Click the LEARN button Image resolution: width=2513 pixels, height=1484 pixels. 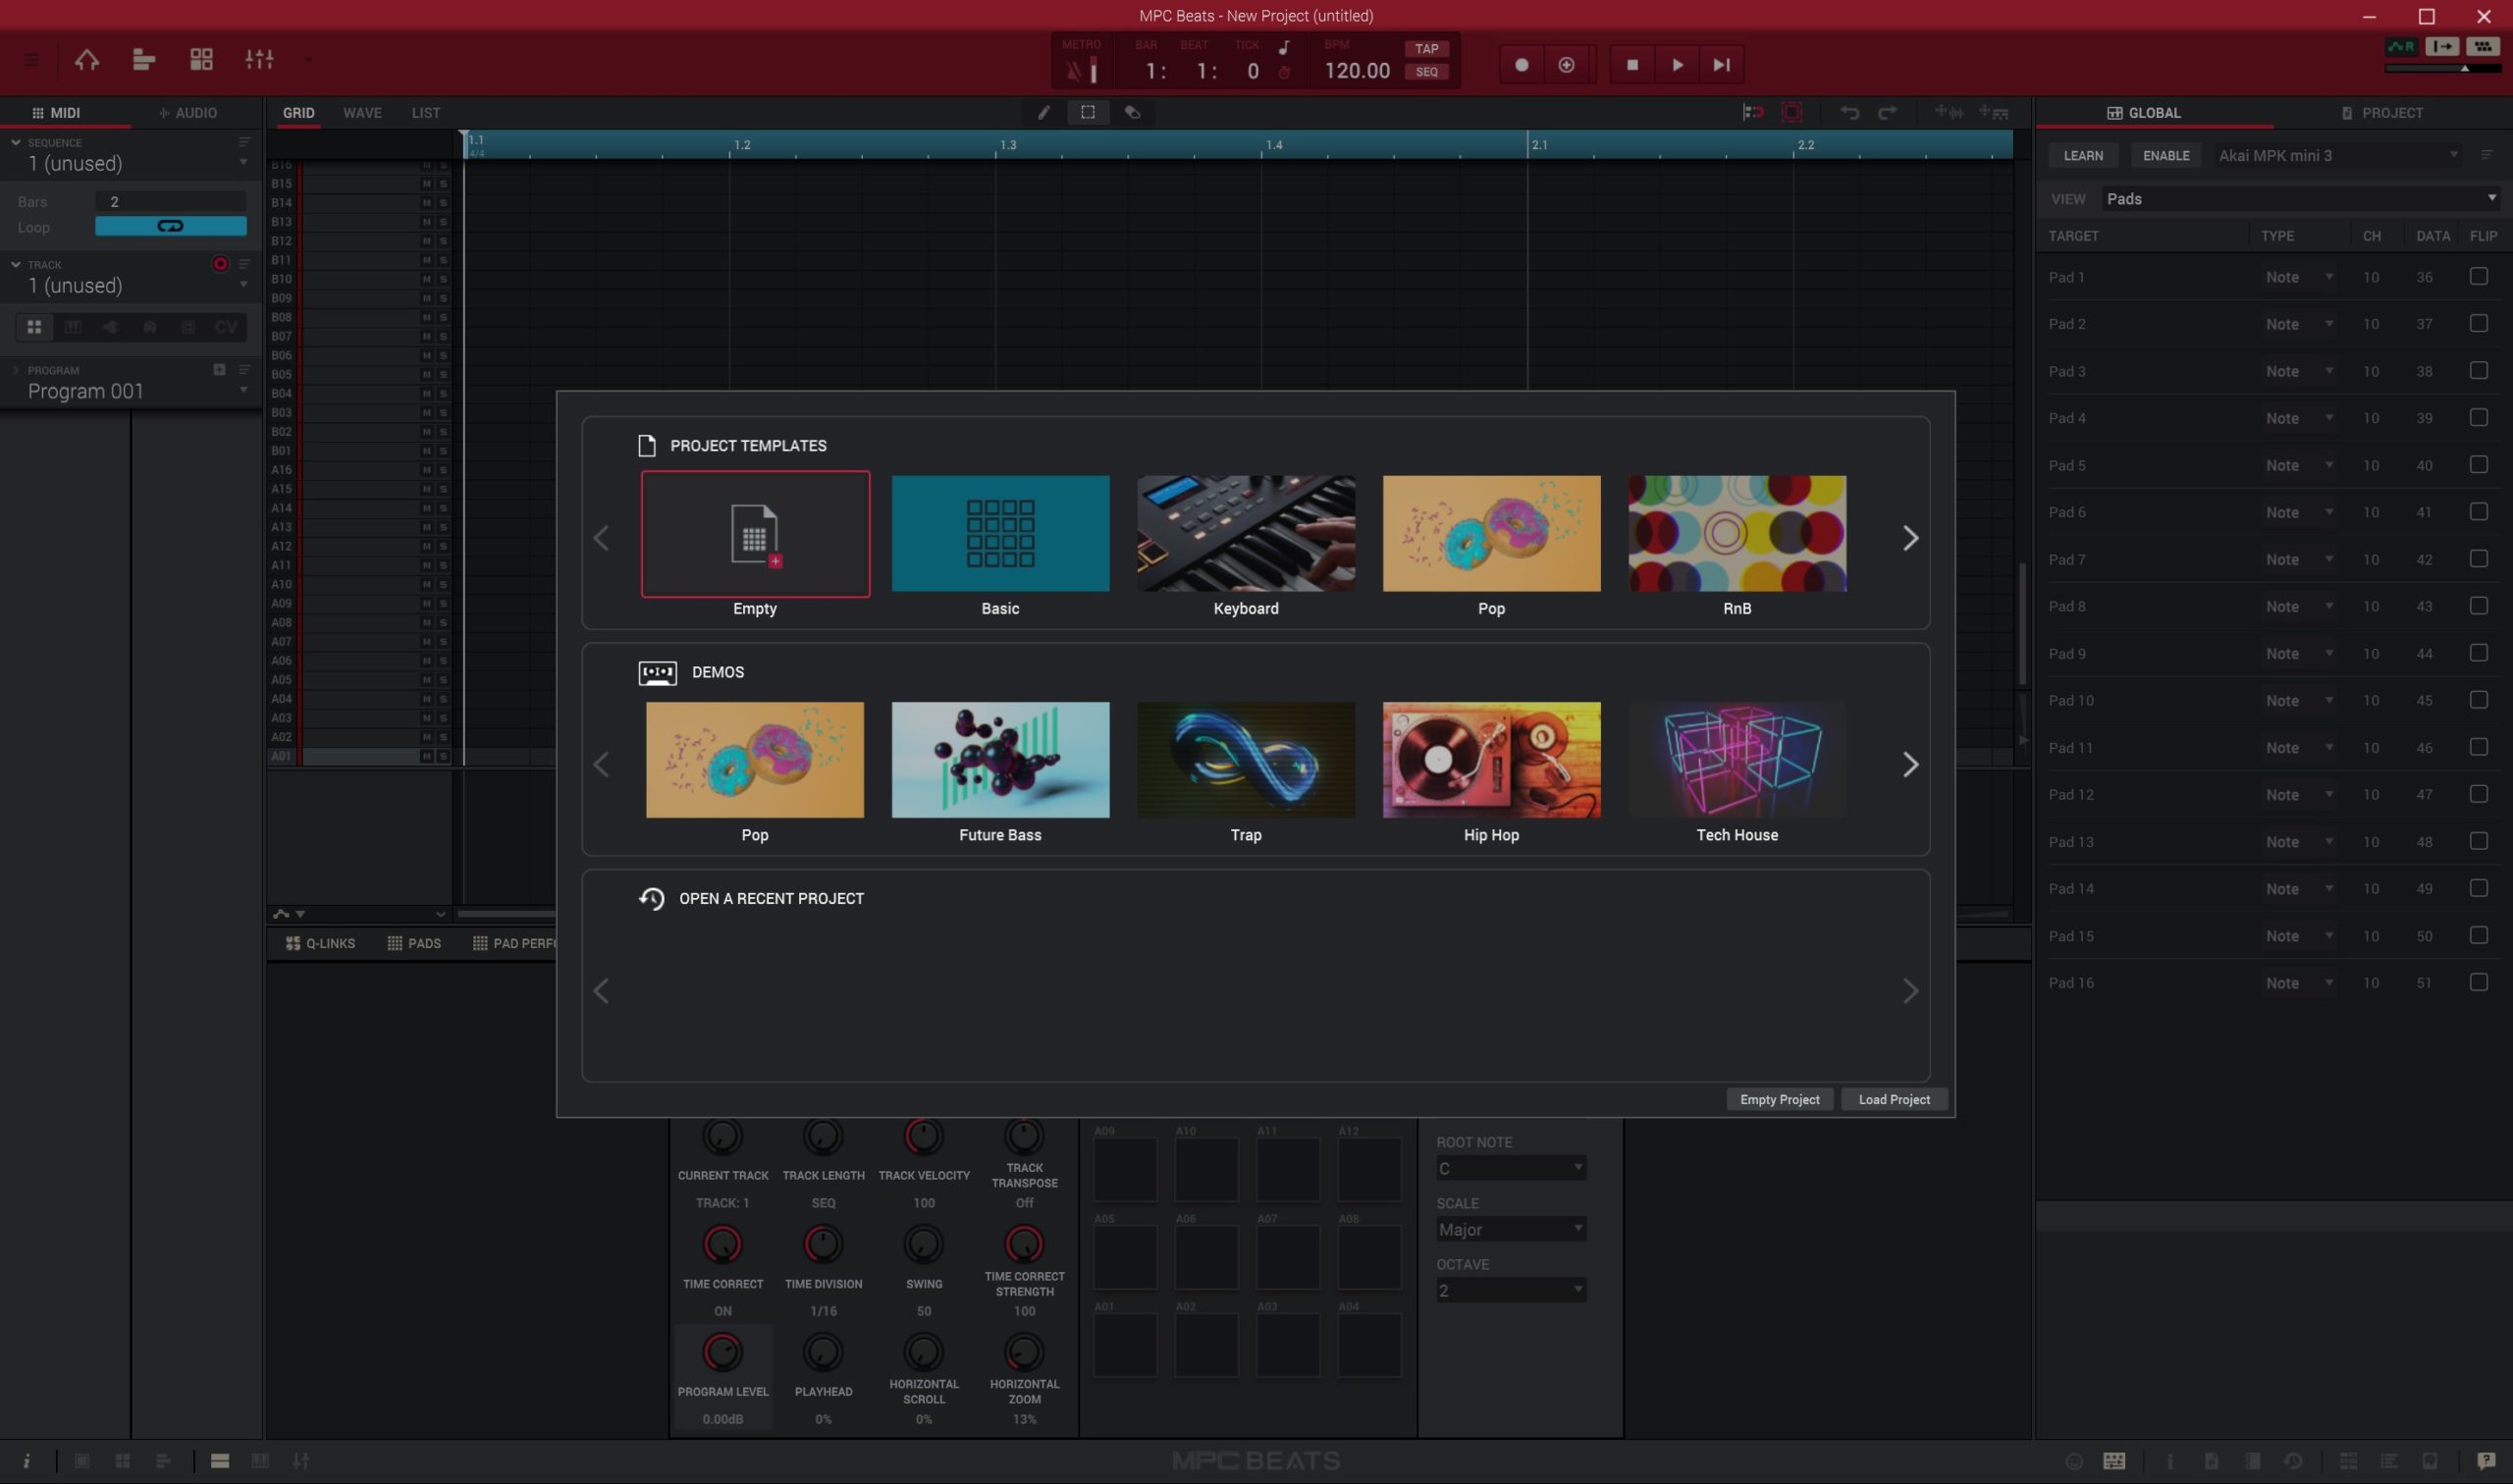pyautogui.click(x=2083, y=156)
